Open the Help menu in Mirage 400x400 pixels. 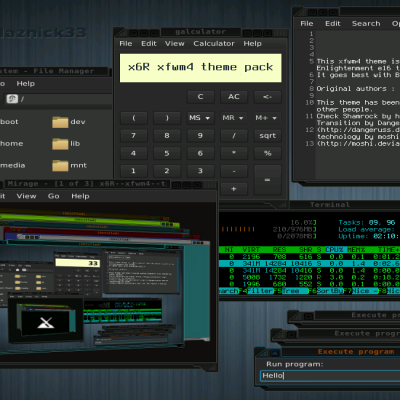pos(80,196)
